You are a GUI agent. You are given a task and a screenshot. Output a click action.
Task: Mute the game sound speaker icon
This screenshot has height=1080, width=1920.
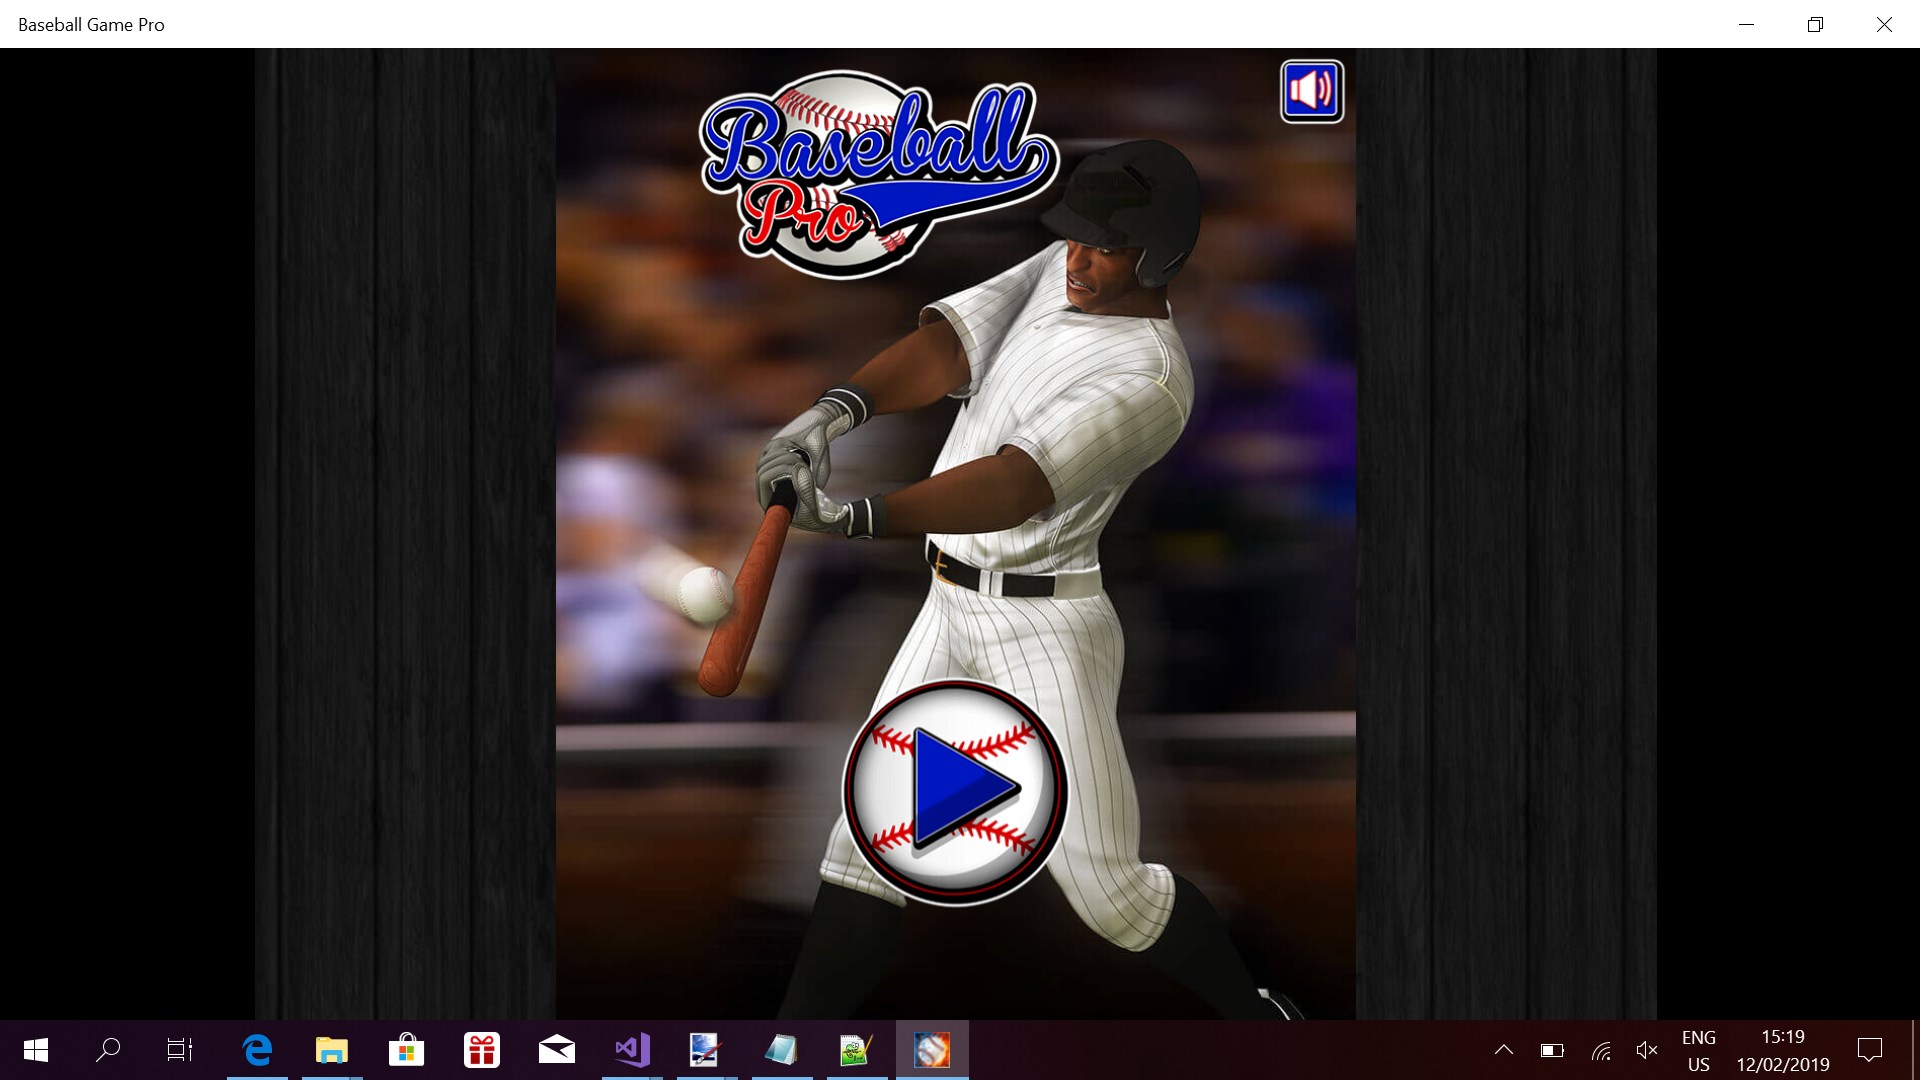(1311, 92)
